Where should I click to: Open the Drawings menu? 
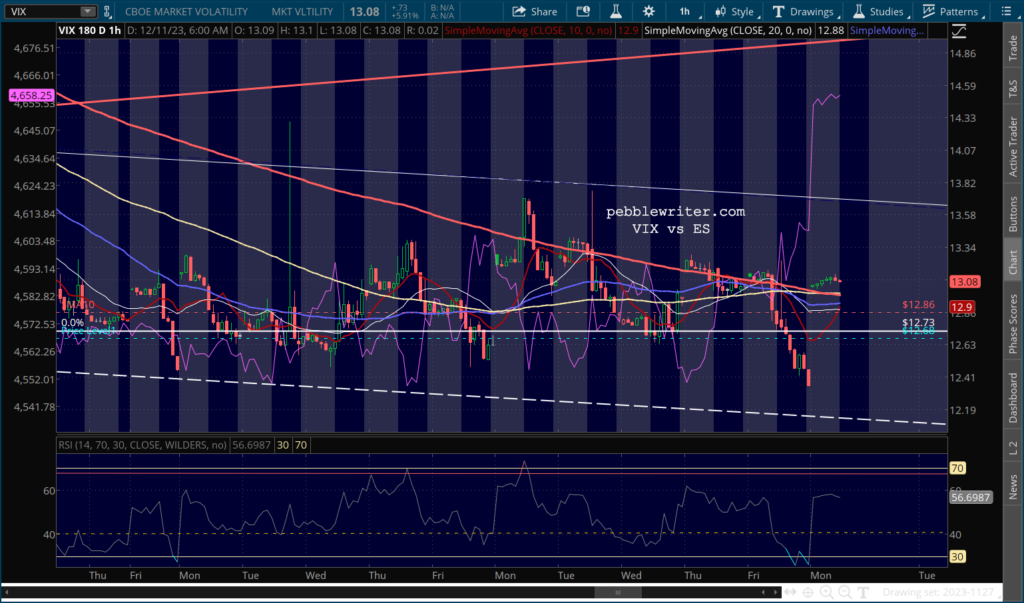pos(803,11)
